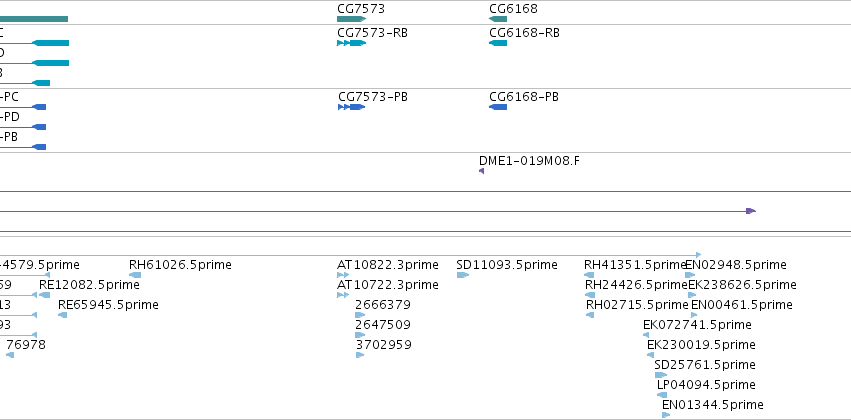Select the EK072741.5prime EST marker
The height and width of the screenshot is (420, 851).
(646, 335)
